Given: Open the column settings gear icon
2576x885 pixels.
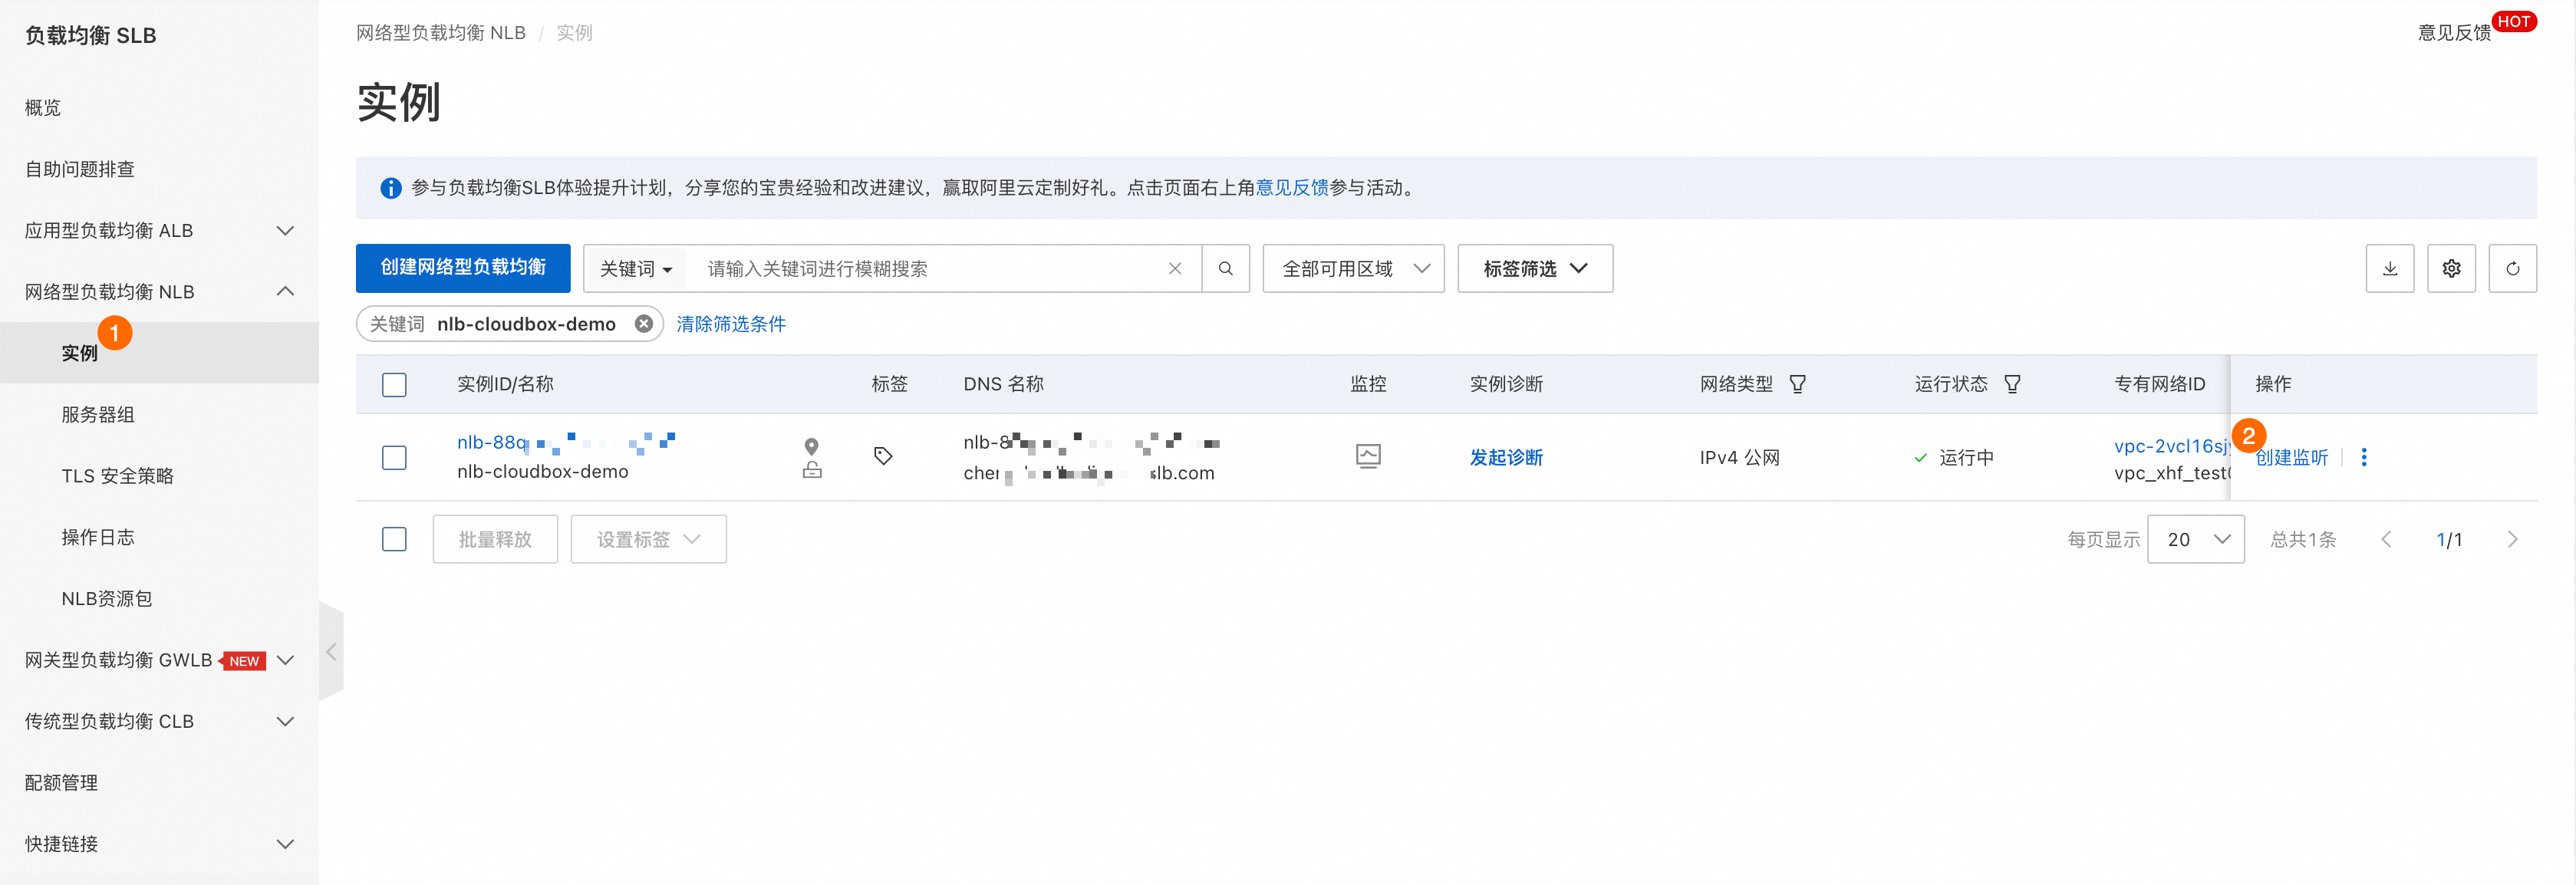Looking at the screenshot, I should [2451, 268].
